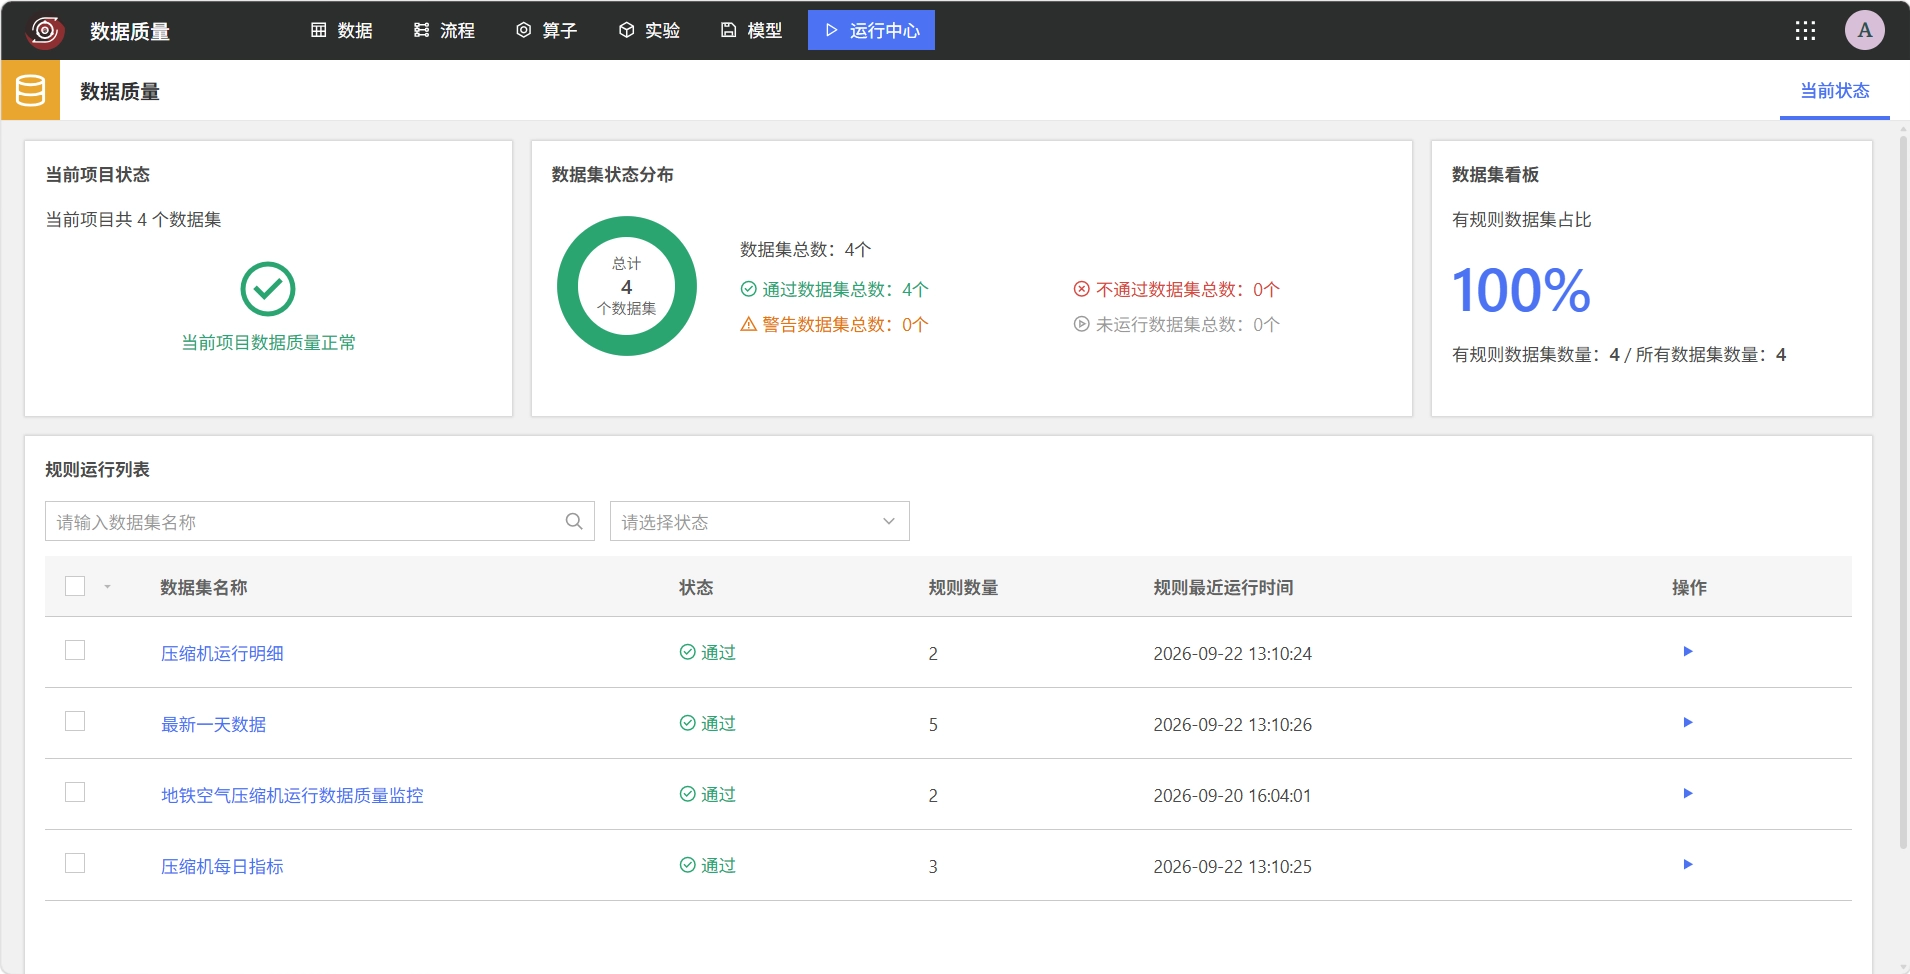Check the box for 最新一天数据 row
Image resolution: width=1910 pixels, height=974 pixels.
75,721
